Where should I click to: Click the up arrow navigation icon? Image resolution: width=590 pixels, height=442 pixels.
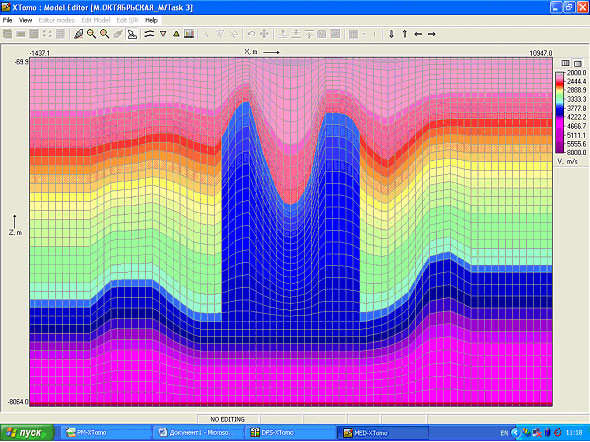(x=405, y=34)
